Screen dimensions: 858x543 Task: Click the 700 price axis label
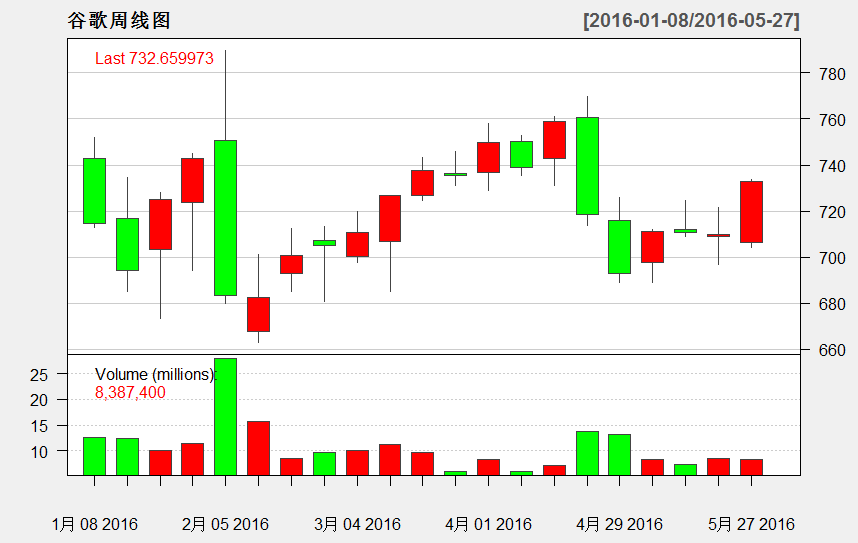[x=832, y=258]
